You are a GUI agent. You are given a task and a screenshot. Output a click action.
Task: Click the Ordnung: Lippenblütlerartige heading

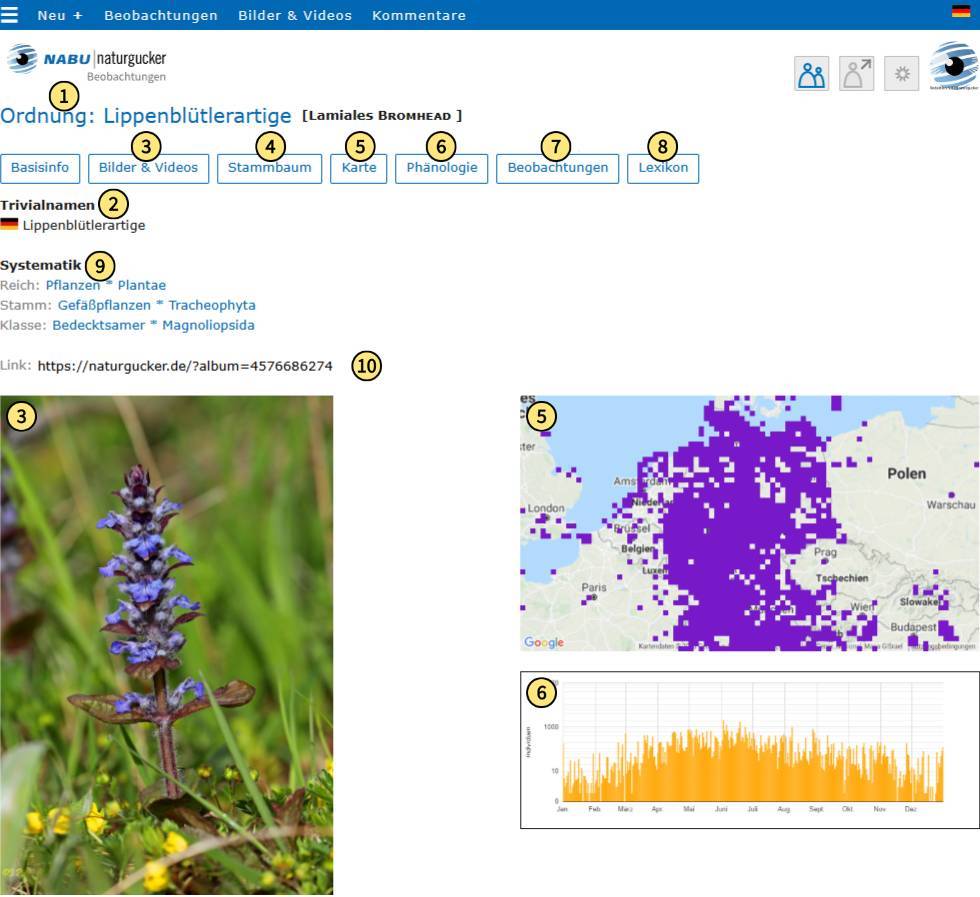[146, 116]
